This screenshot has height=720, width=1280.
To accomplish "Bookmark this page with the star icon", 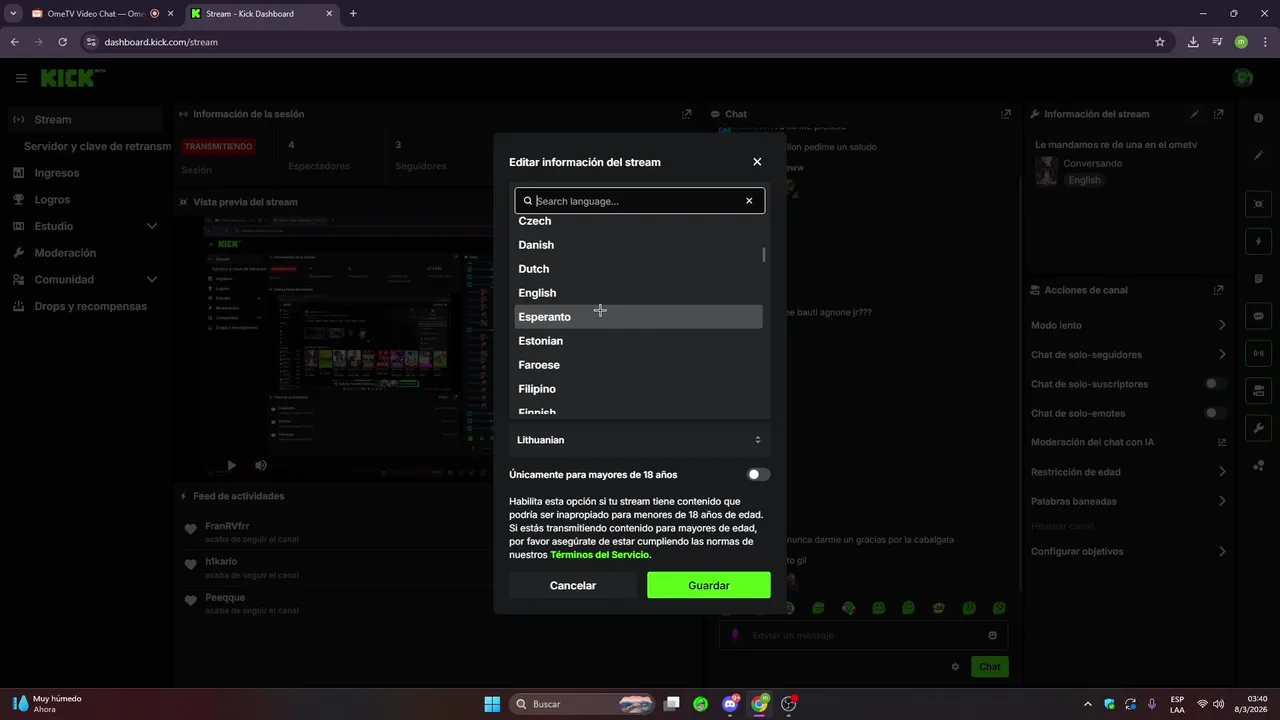I will click(1160, 42).
